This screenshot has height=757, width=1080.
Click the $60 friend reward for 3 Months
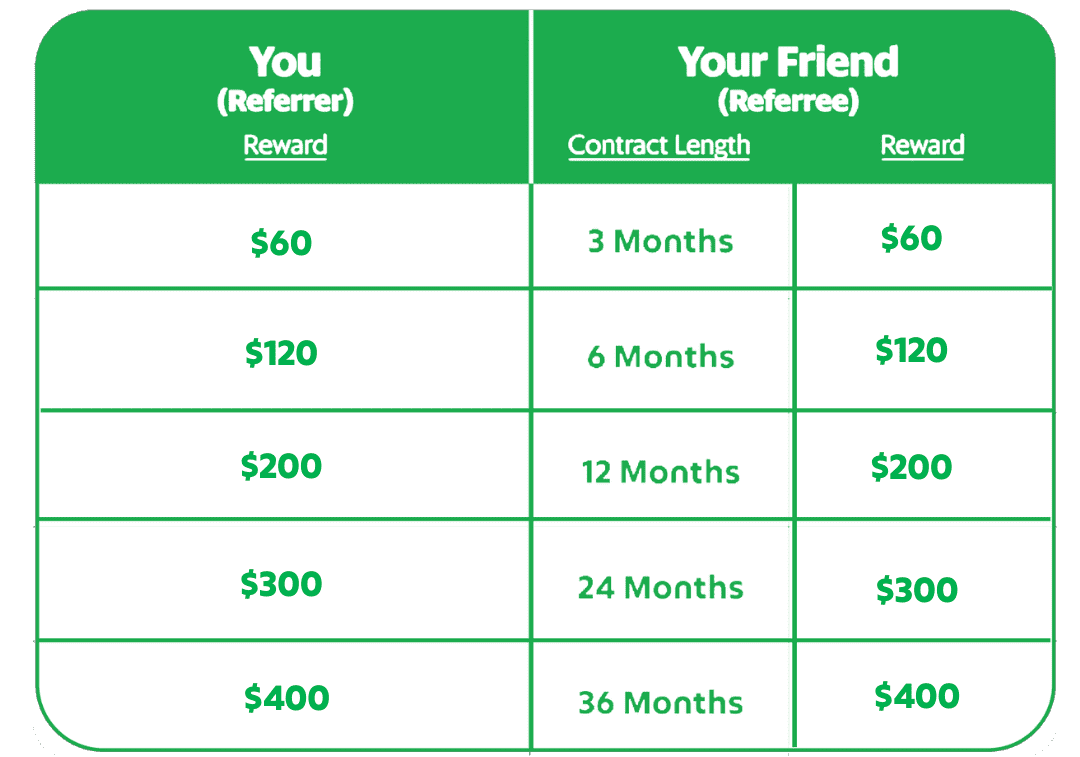pos(911,238)
